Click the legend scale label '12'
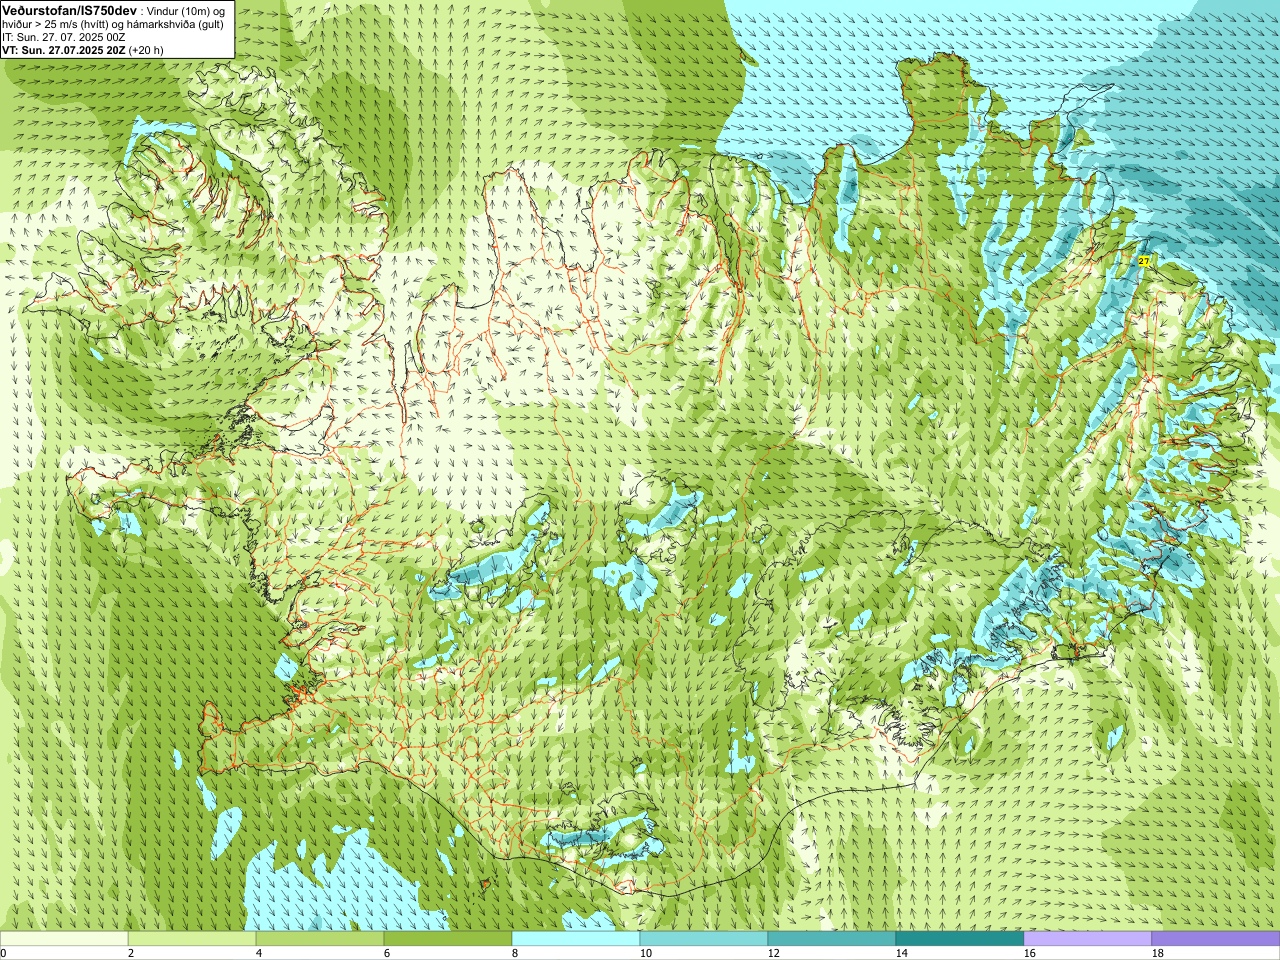The width and height of the screenshot is (1280, 960). point(773,953)
